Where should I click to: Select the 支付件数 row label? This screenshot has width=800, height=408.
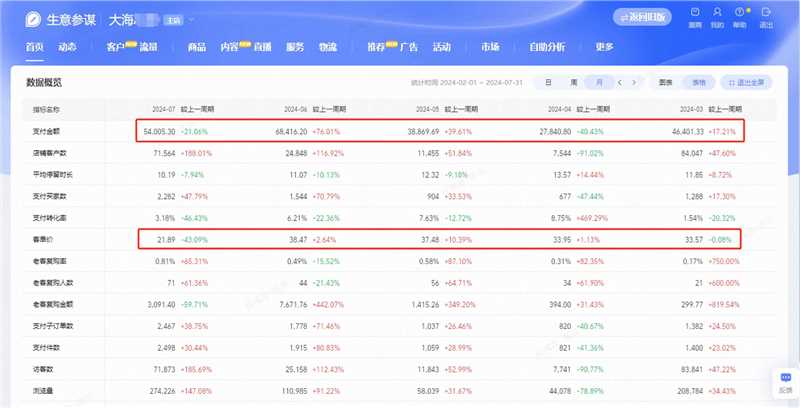tap(46, 347)
